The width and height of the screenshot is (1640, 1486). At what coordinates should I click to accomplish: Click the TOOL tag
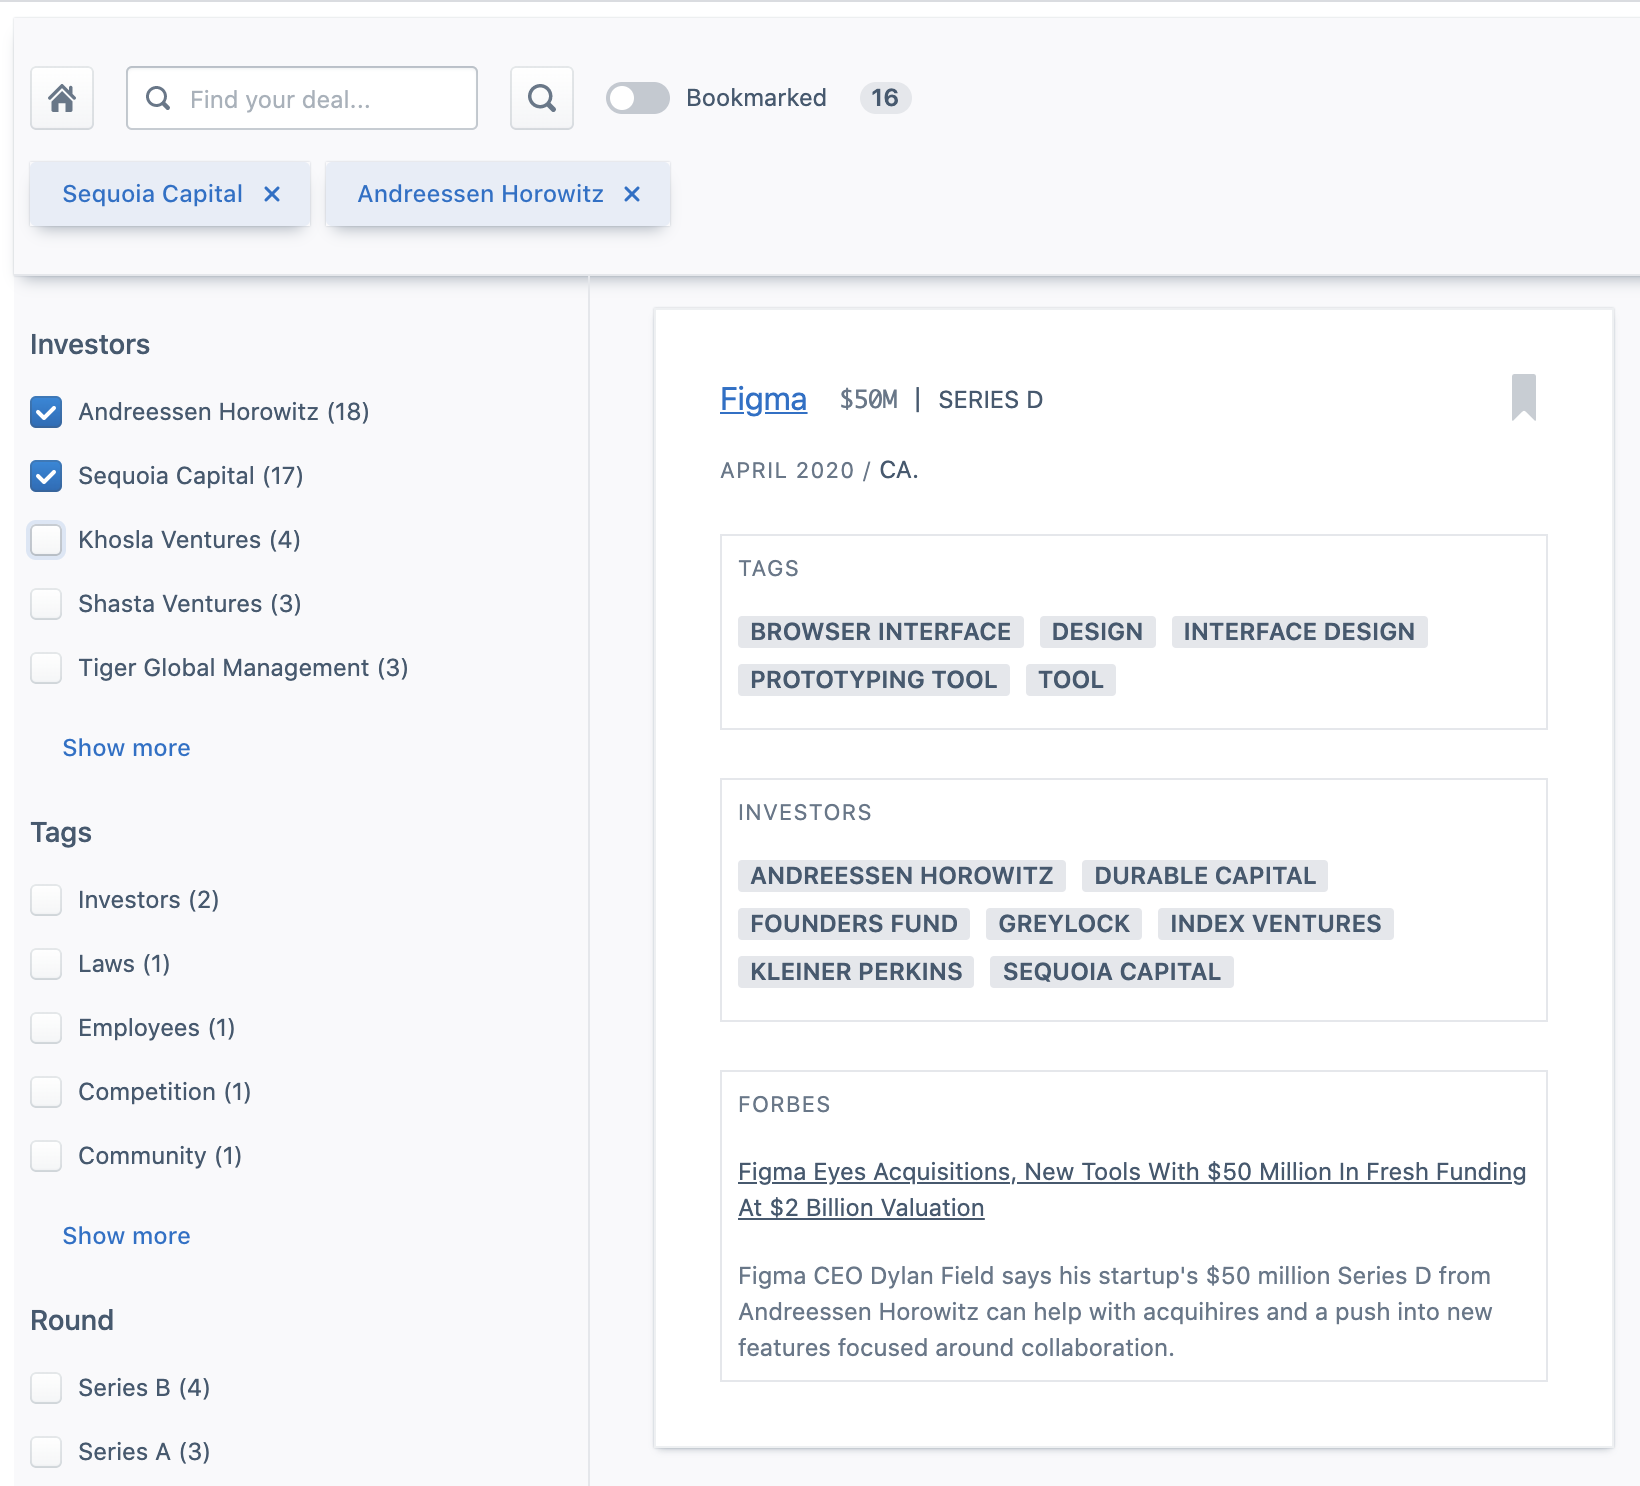1070,680
